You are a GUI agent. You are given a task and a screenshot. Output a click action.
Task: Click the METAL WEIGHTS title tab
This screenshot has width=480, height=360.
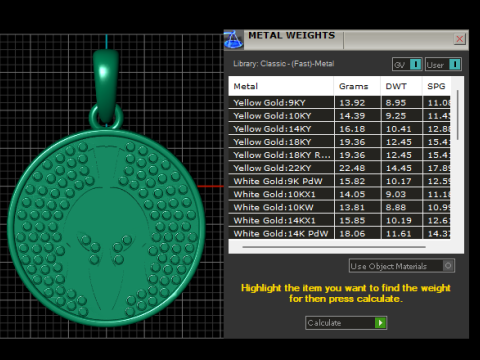[x=292, y=35]
